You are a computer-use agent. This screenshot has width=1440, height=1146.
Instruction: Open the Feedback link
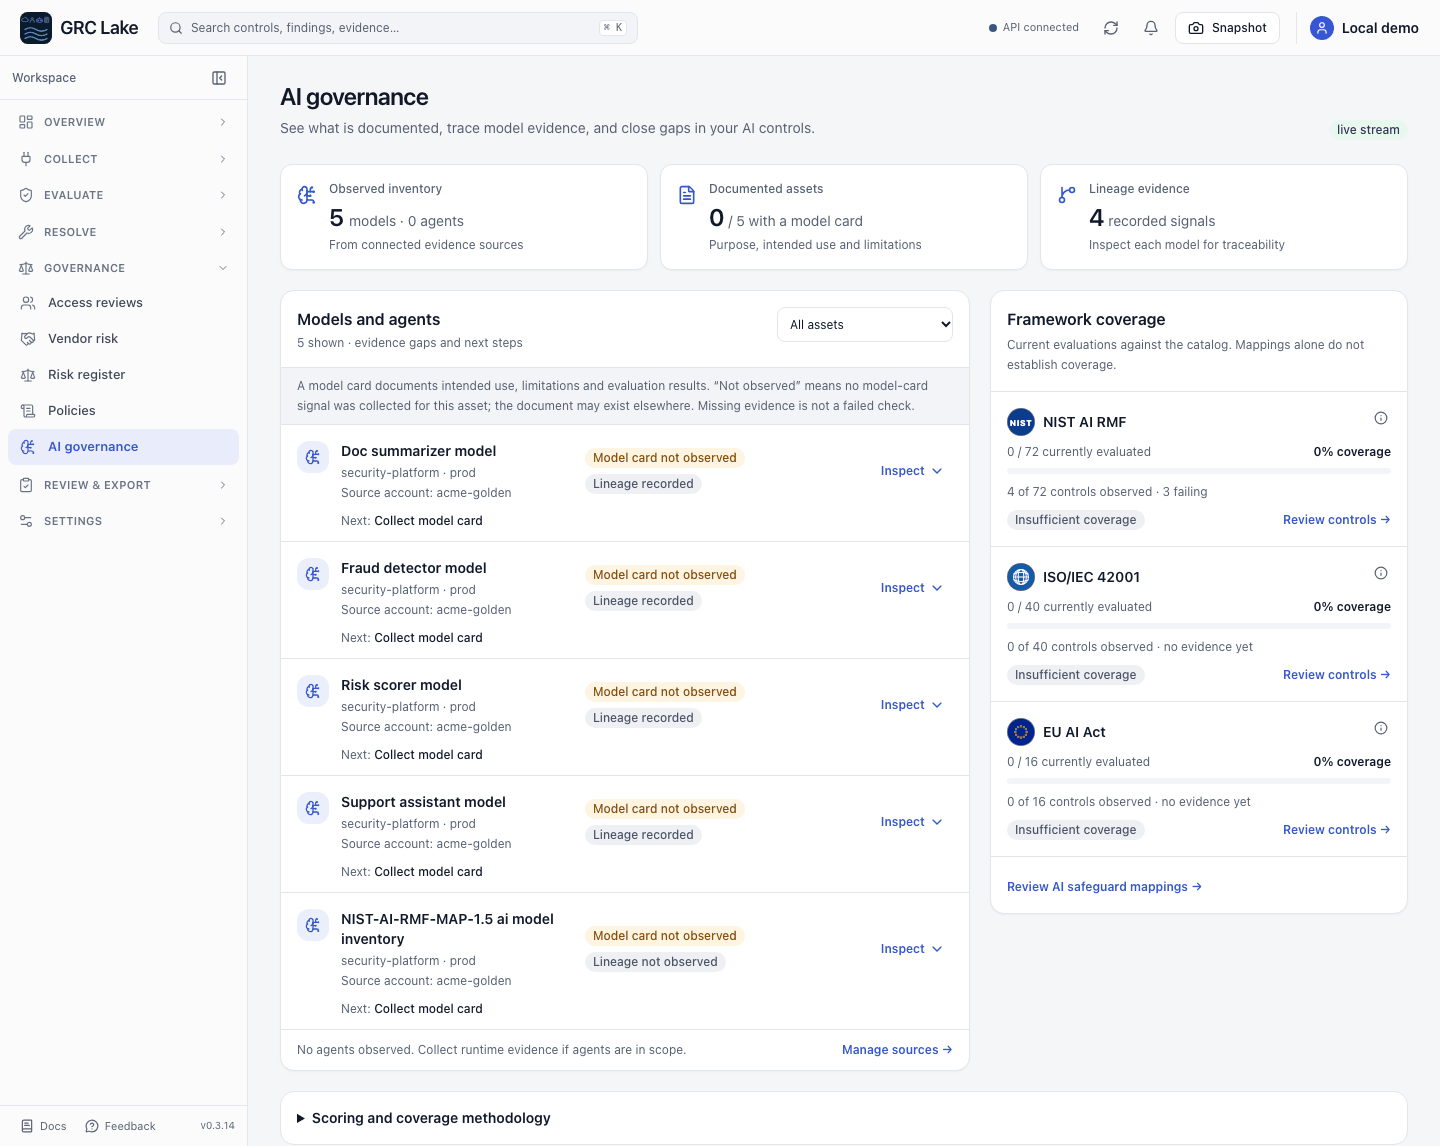coord(121,1126)
